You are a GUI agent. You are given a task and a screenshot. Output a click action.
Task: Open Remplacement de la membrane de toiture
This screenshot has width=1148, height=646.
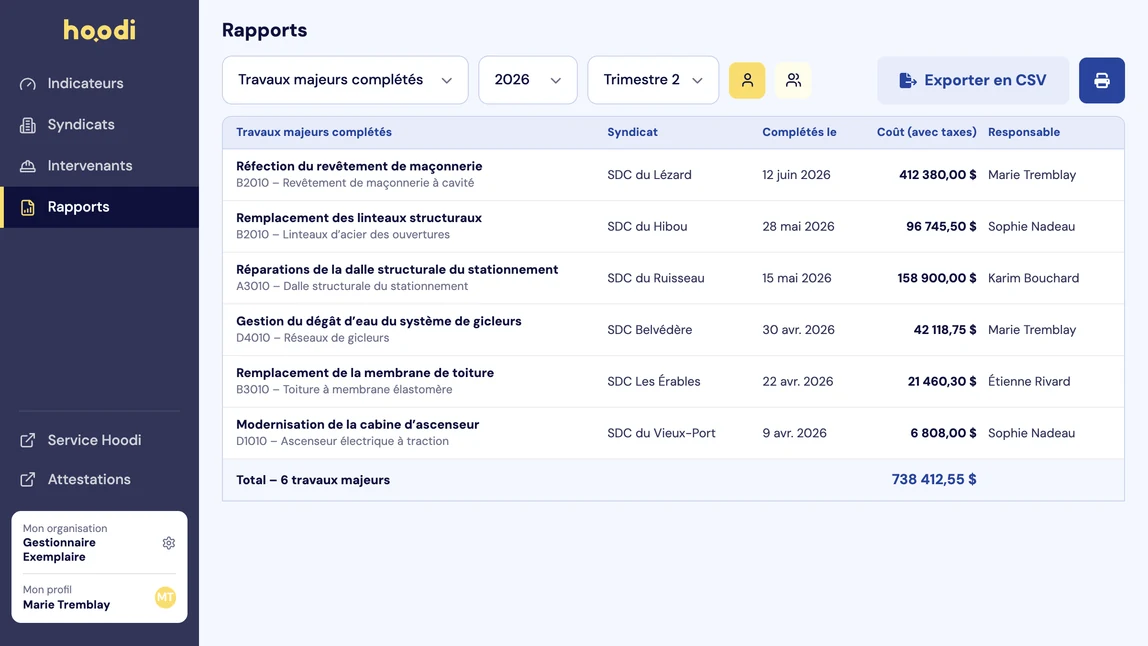[673, 382]
